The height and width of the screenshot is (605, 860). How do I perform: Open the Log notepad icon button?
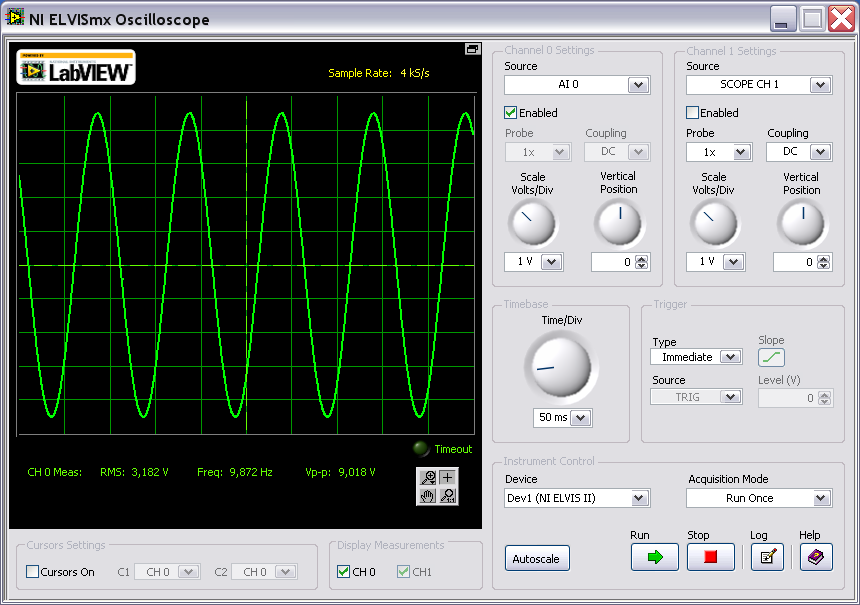(x=767, y=557)
